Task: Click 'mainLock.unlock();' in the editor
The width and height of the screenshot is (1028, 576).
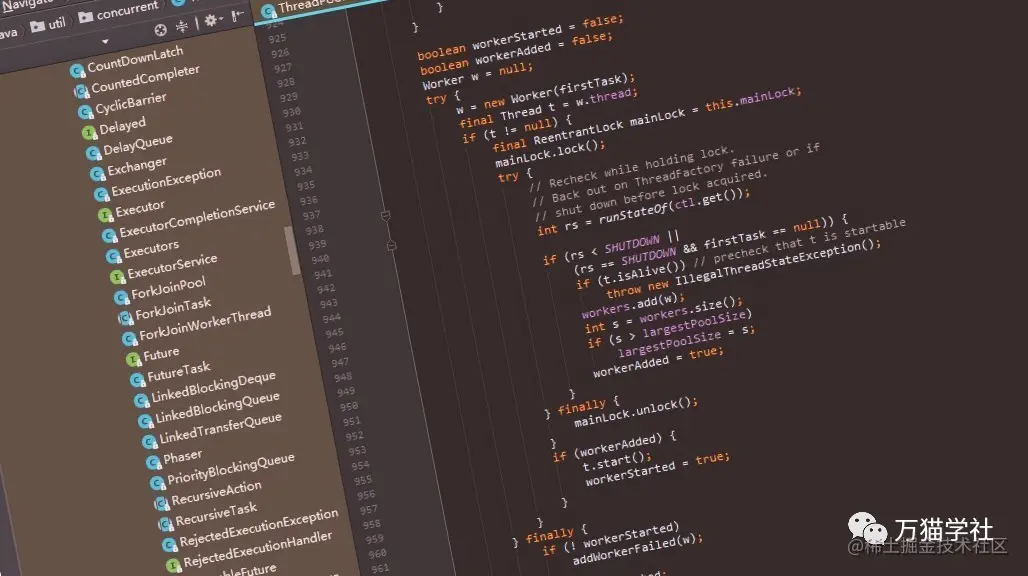Action: point(635,412)
